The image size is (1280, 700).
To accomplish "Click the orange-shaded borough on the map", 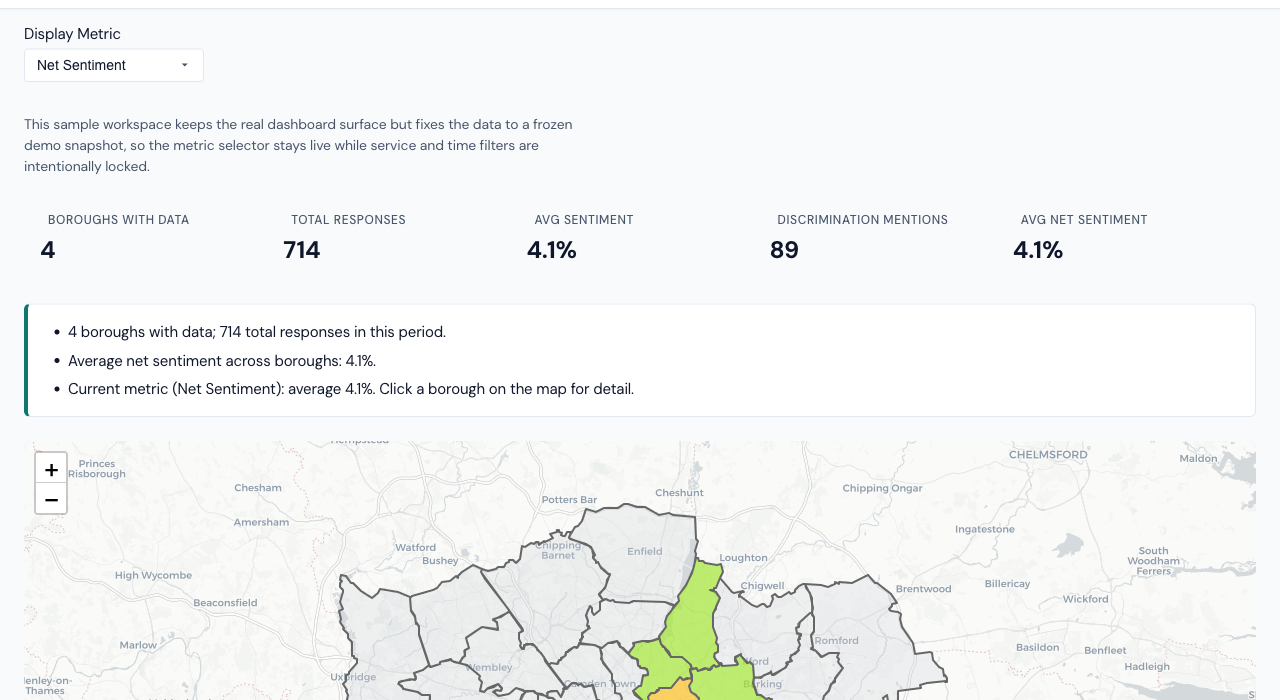I will pos(676,690).
